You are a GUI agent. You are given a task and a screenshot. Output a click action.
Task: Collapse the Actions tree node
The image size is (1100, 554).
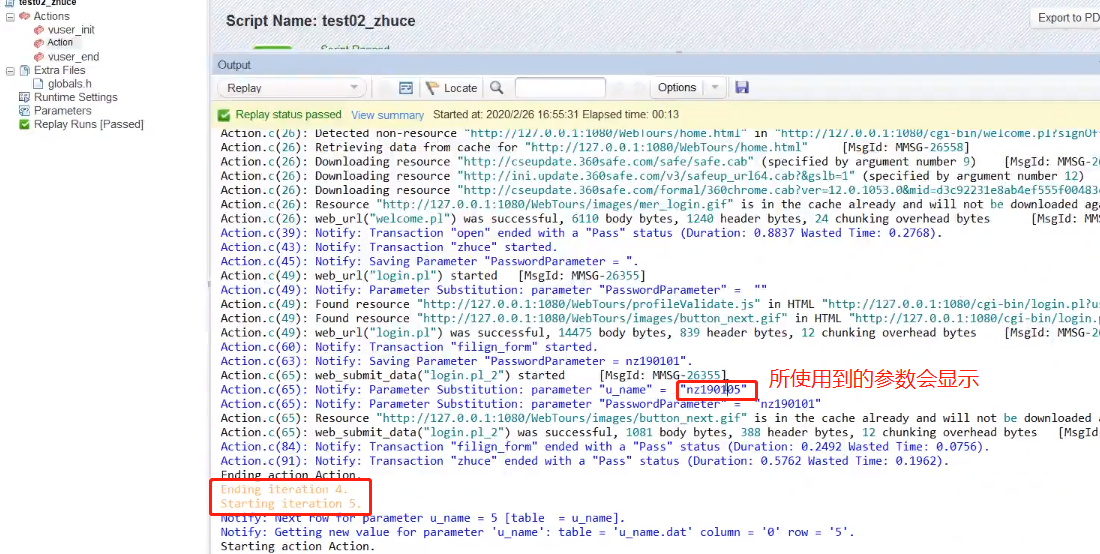tap(10, 16)
